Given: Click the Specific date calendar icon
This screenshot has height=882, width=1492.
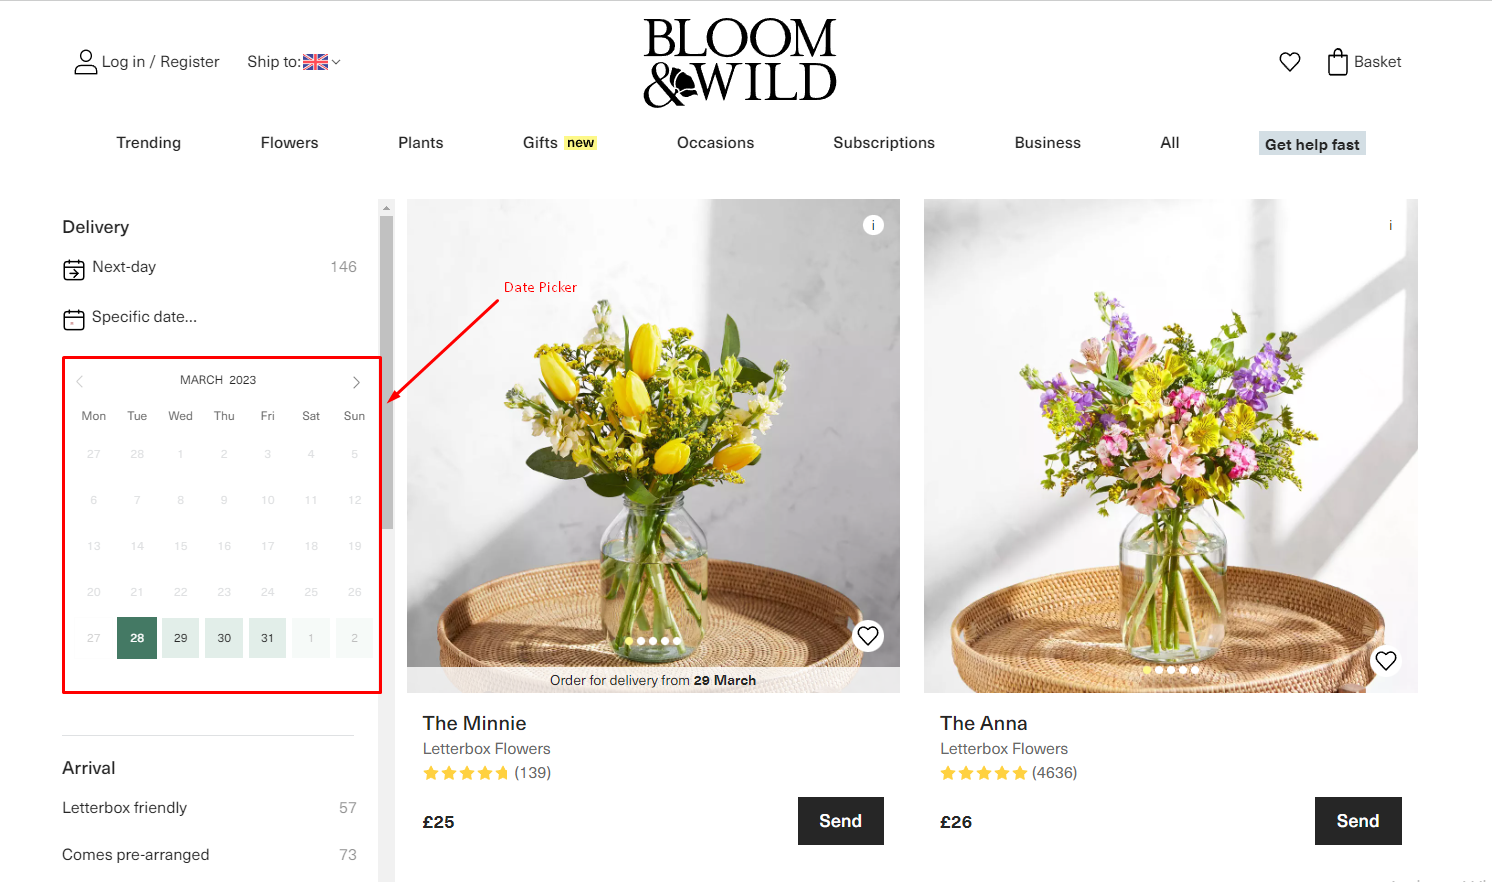Looking at the screenshot, I should pyautogui.click(x=74, y=319).
